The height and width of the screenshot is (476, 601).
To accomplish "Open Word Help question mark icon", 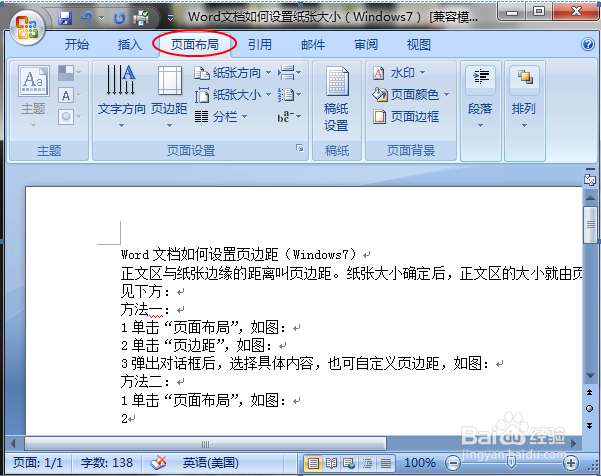I will pos(588,44).
